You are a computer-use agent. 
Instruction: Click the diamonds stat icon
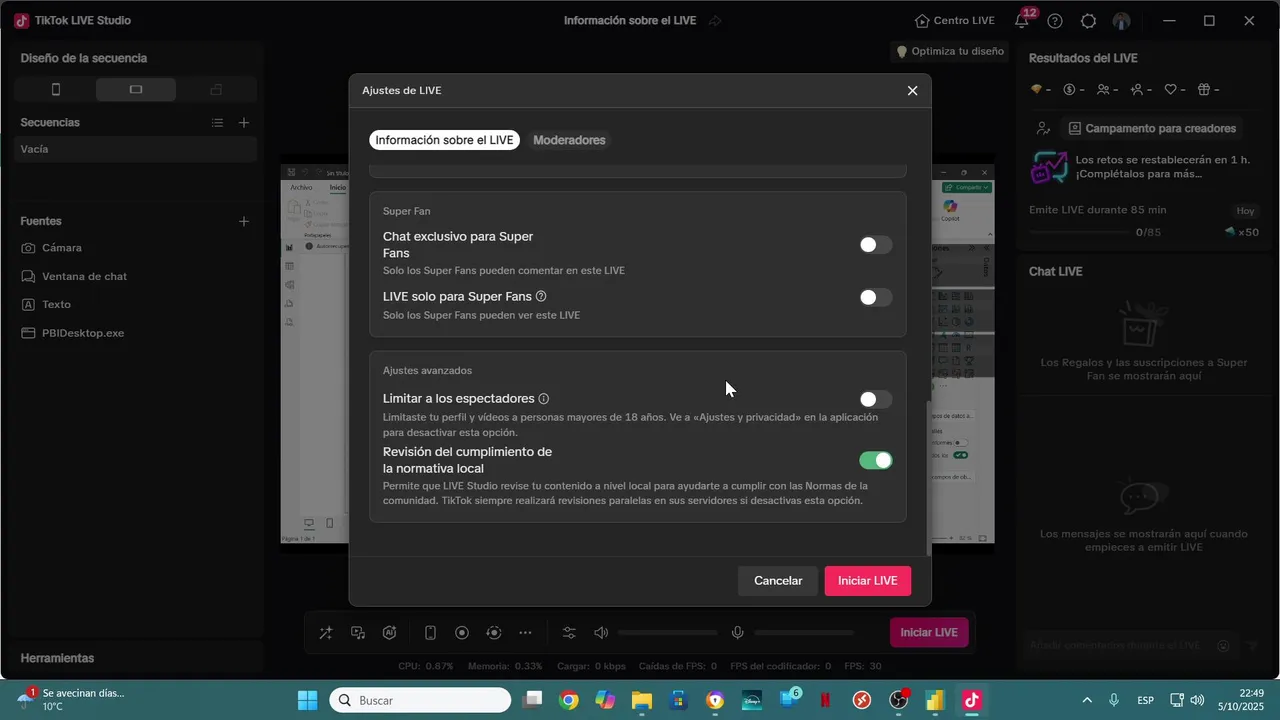click(1036, 89)
